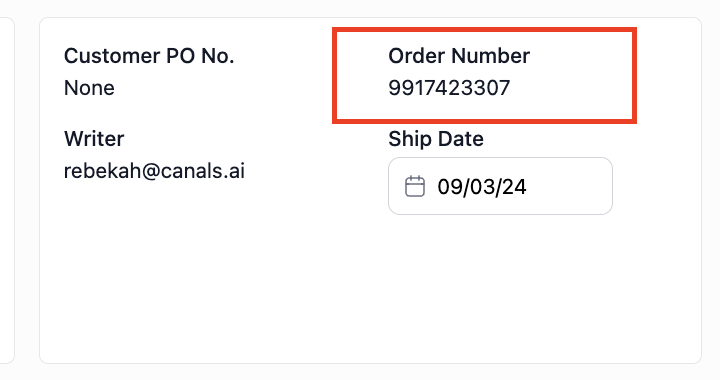Open the rebekah@canals.ai writer email
Screen dimensions: 720x380
tap(154, 171)
